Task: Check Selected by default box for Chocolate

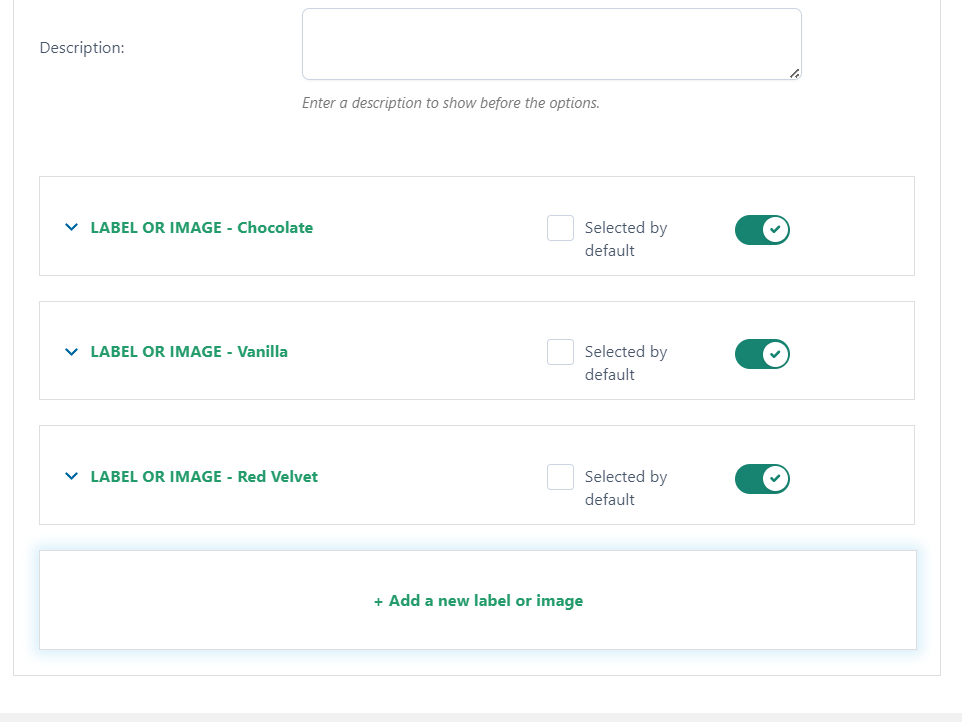Action: coord(560,228)
